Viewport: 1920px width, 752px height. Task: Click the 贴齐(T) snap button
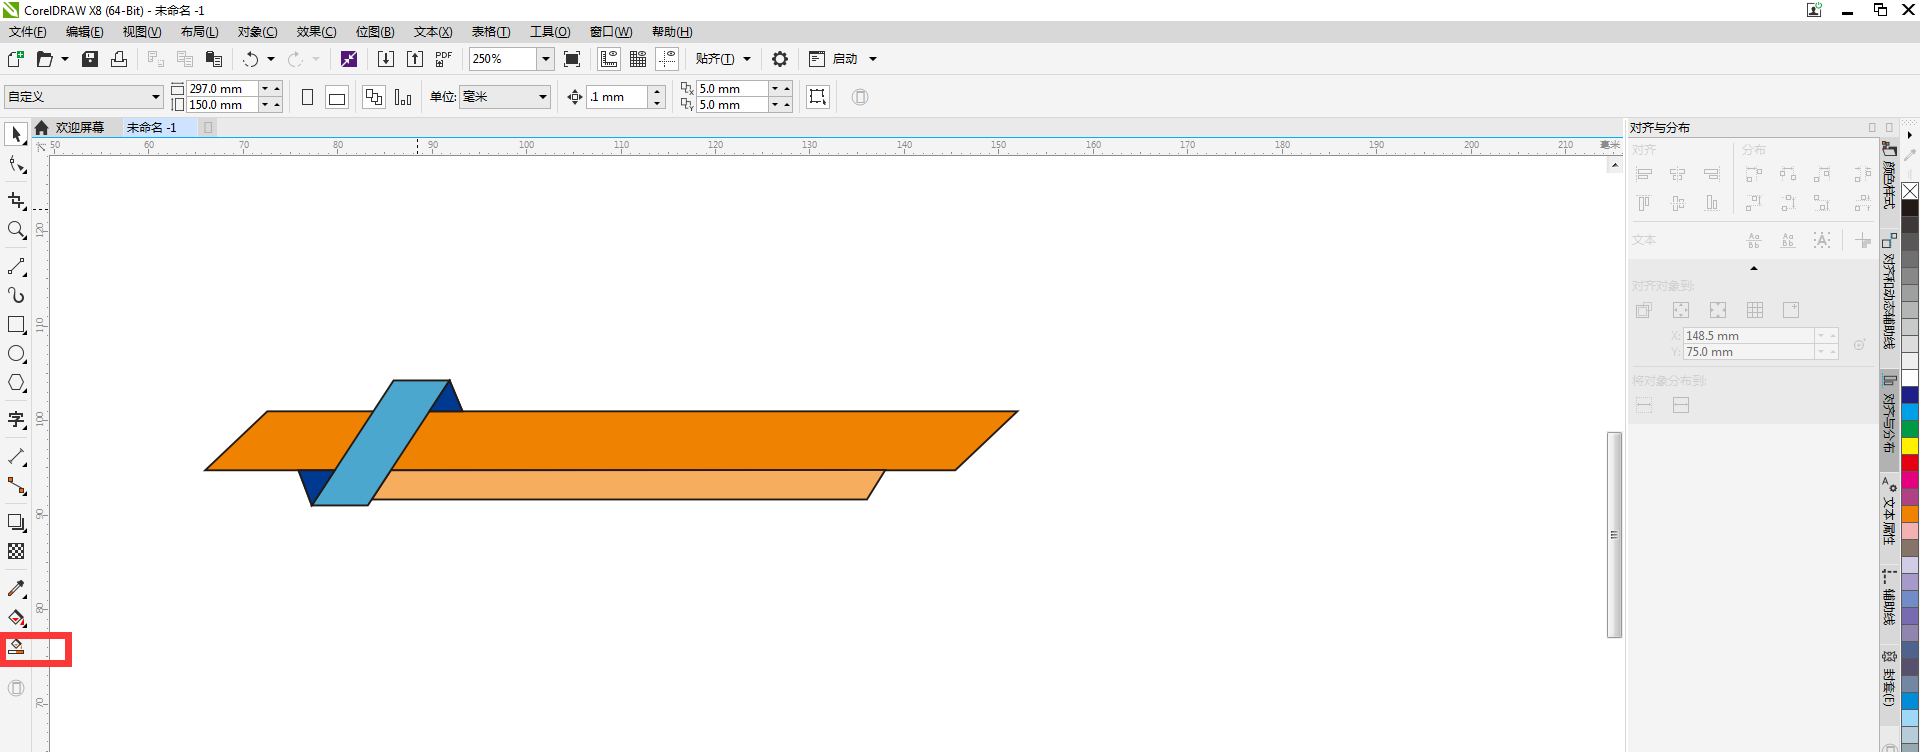715,59
